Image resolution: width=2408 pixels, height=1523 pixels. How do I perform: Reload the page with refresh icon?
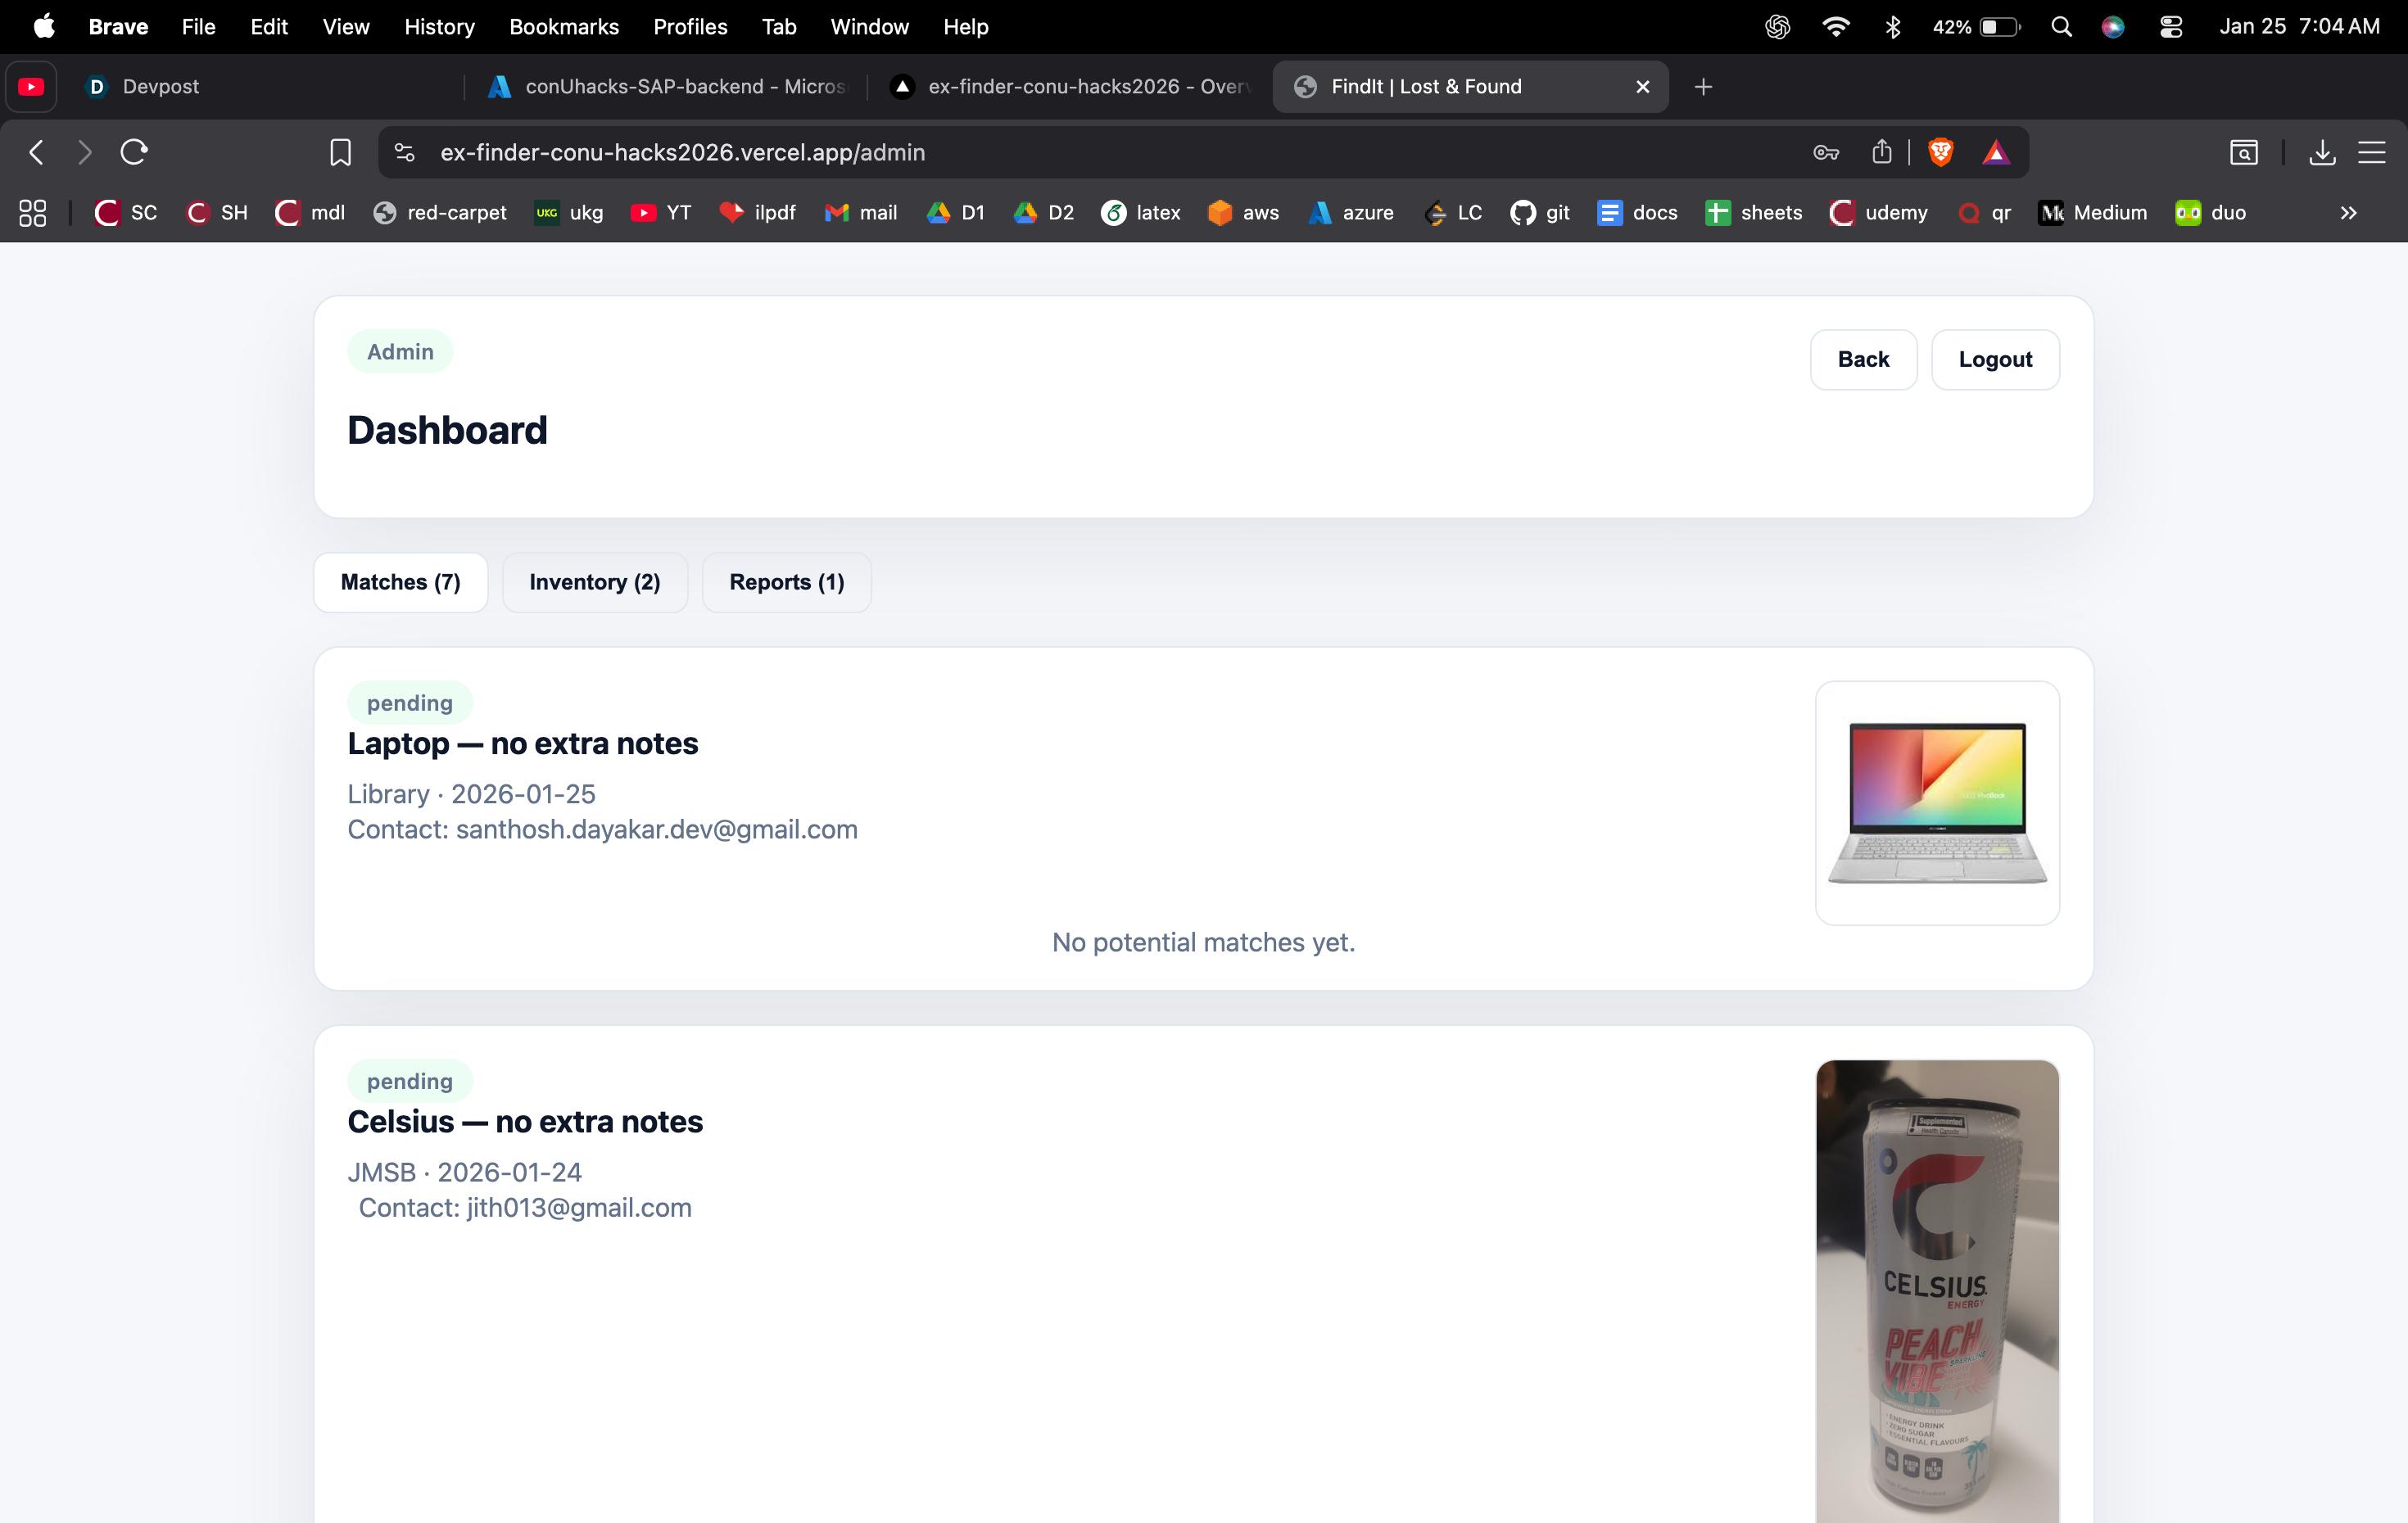tap(134, 152)
